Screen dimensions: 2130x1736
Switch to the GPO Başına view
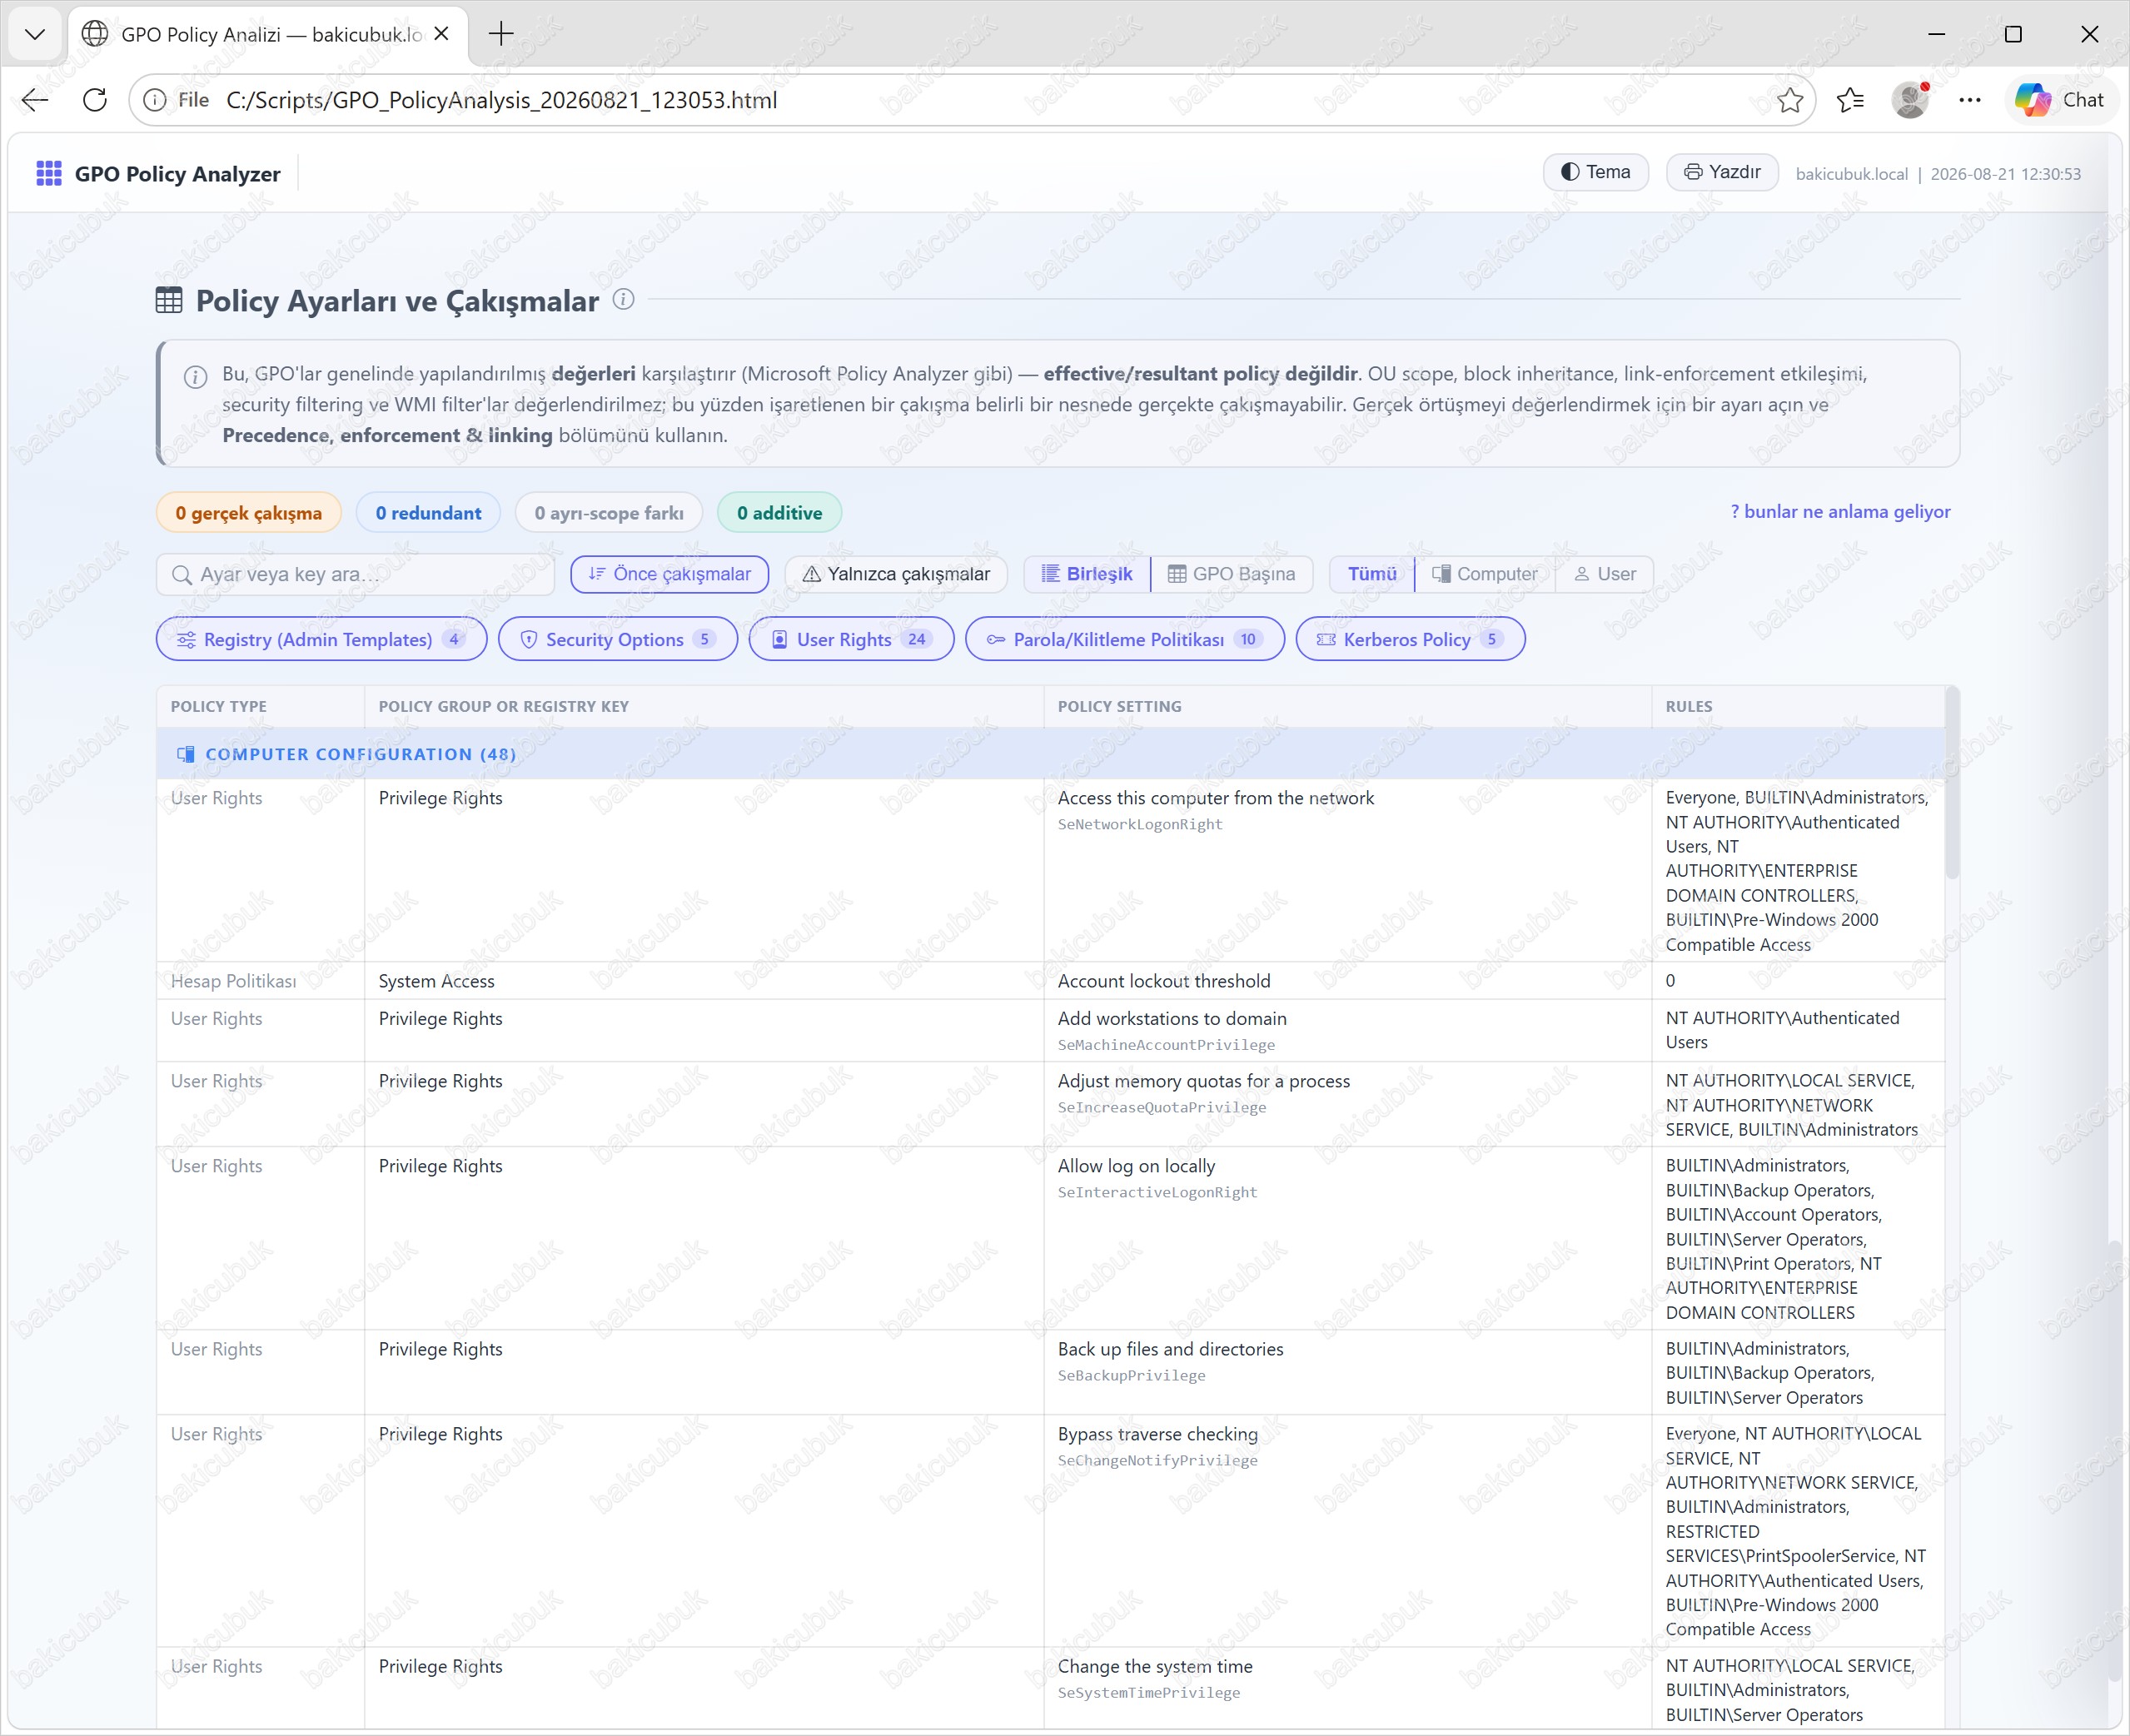(x=1232, y=574)
